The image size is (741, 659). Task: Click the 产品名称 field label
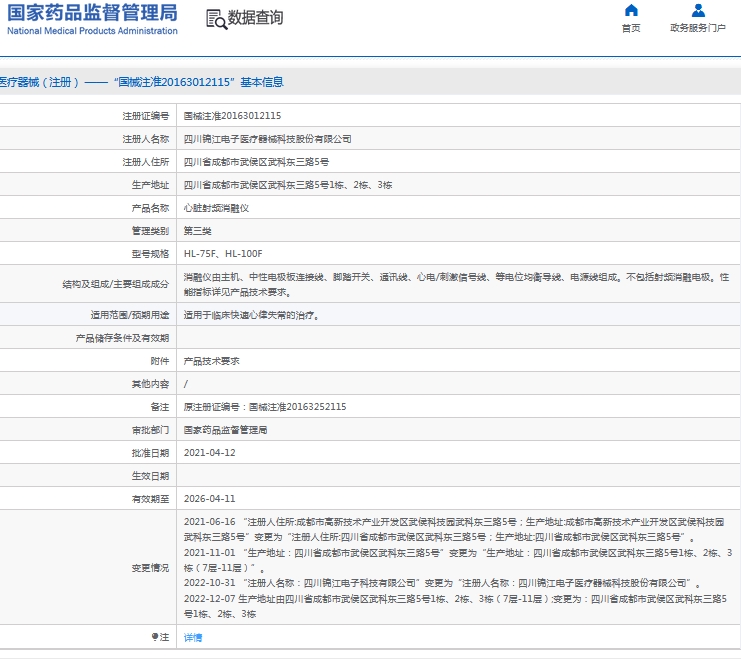click(150, 208)
